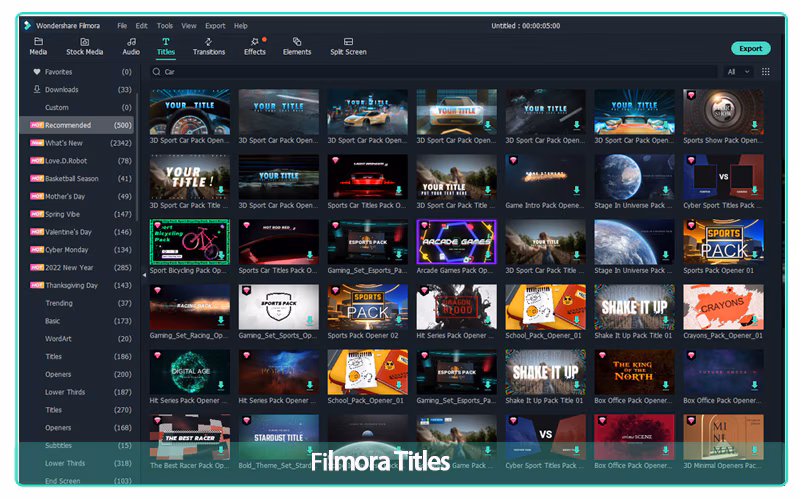Open the Export menu
800x498 pixels.
[x=215, y=26]
